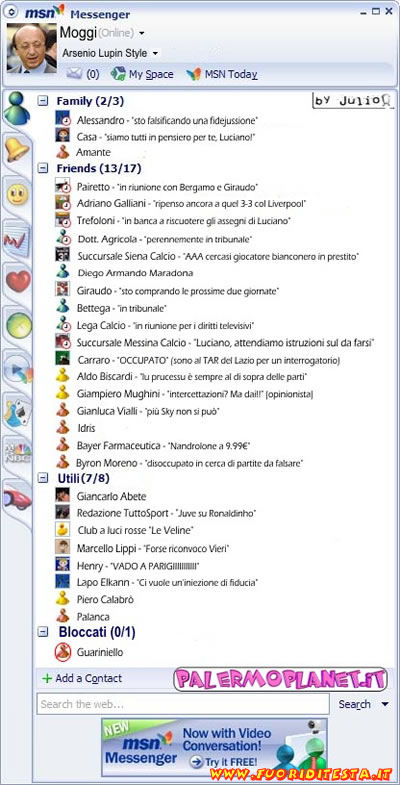400x785 pixels.
Task: Open the personal message dropdown arrow
Action: pyautogui.click(x=155, y=53)
